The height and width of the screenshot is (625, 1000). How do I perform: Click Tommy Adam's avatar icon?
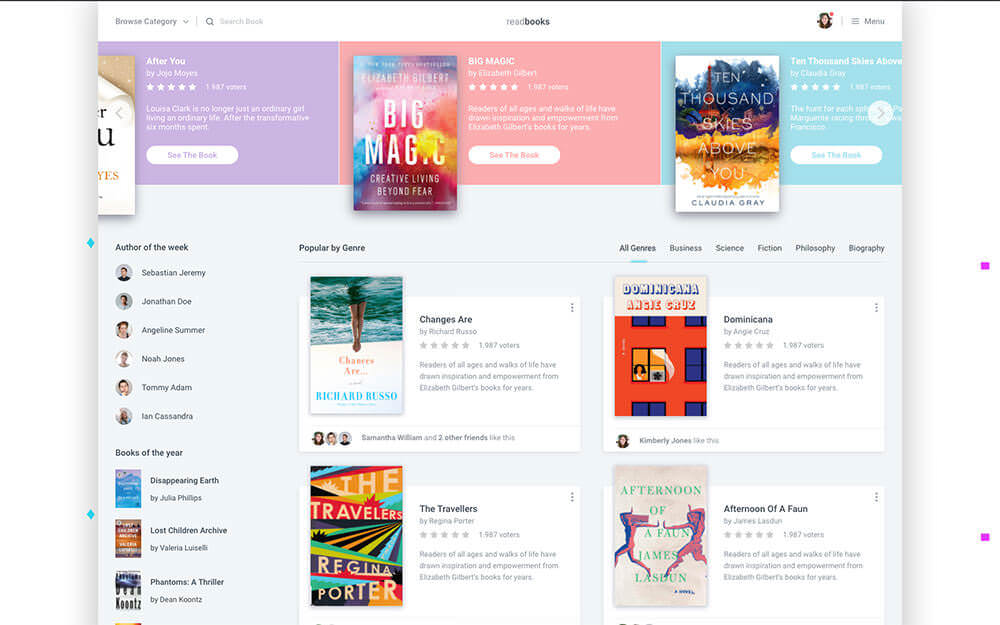pyautogui.click(x=124, y=387)
